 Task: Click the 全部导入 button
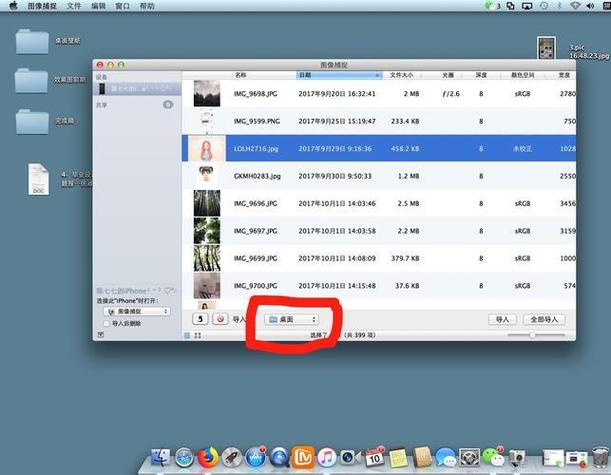point(546,319)
